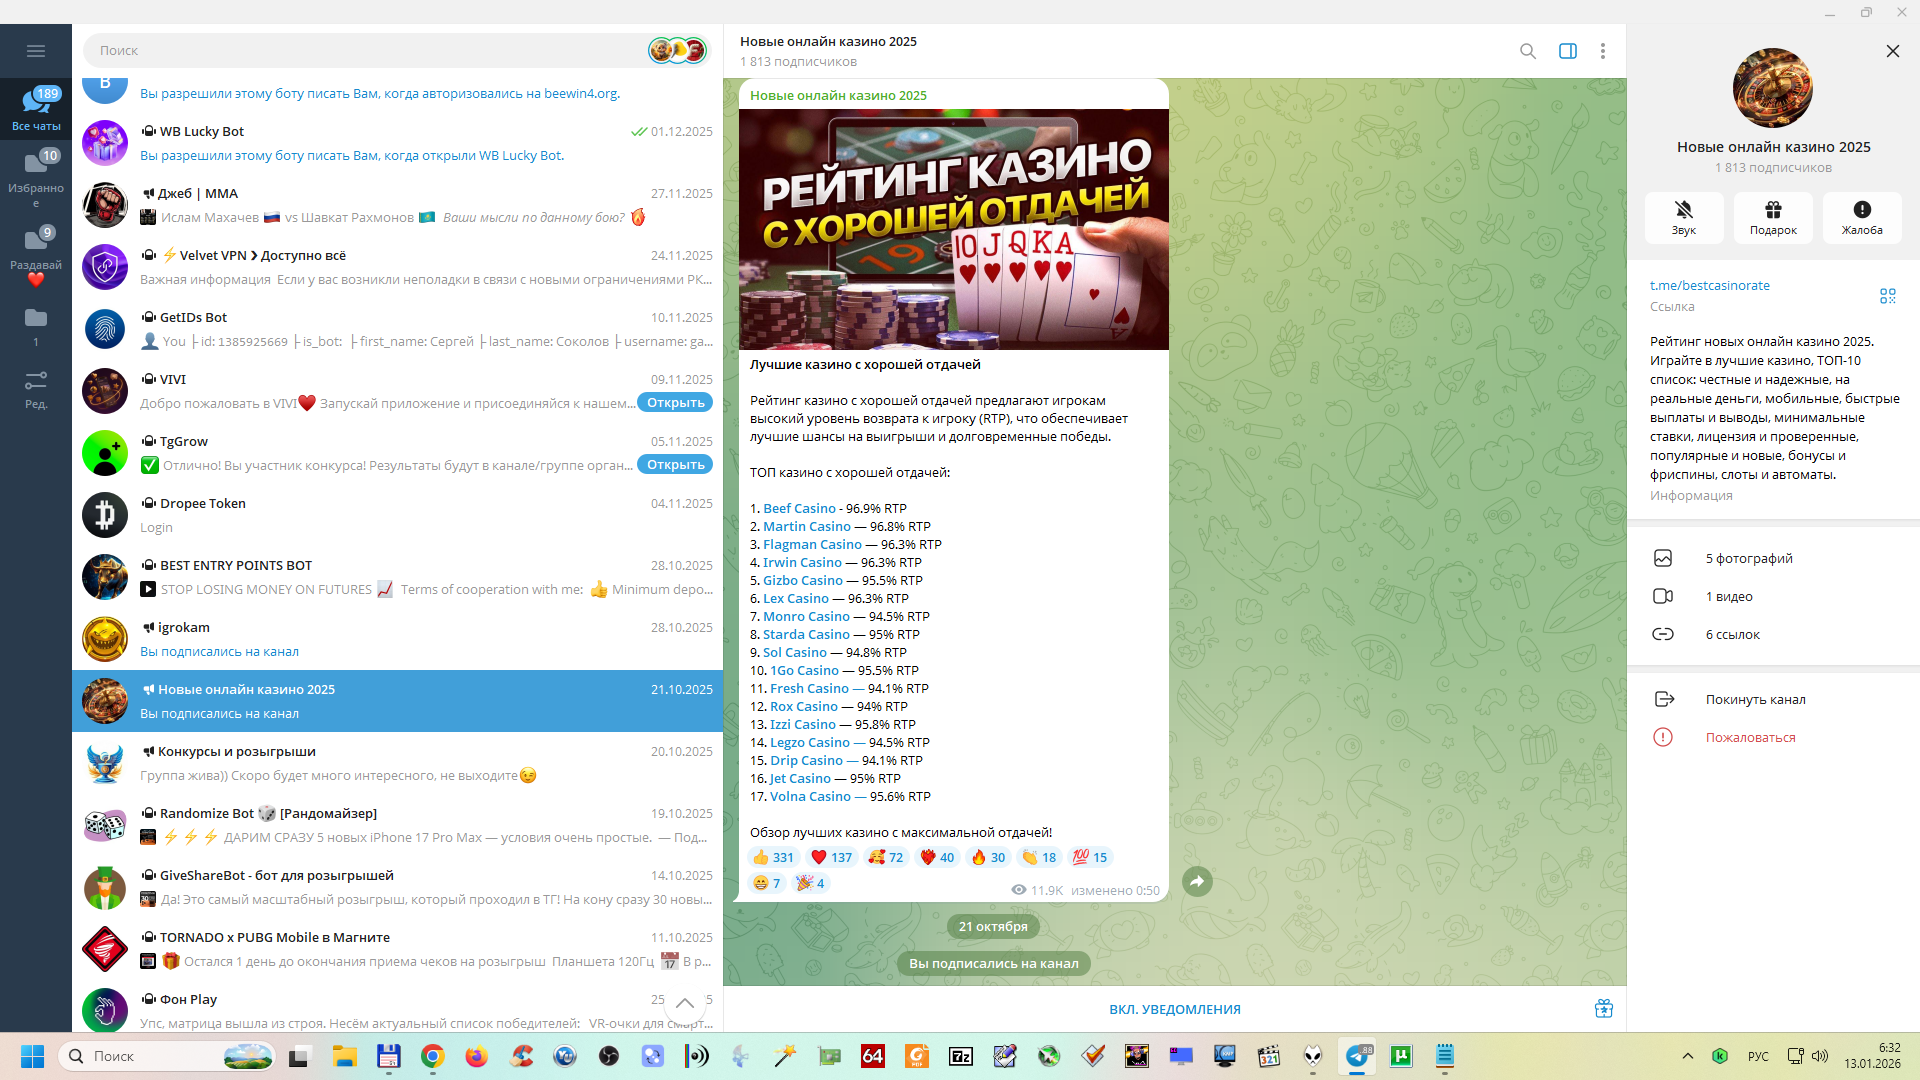The image size is (1920, 1080).
Task: Open the hamburger main menu
Action: point(36,51)
